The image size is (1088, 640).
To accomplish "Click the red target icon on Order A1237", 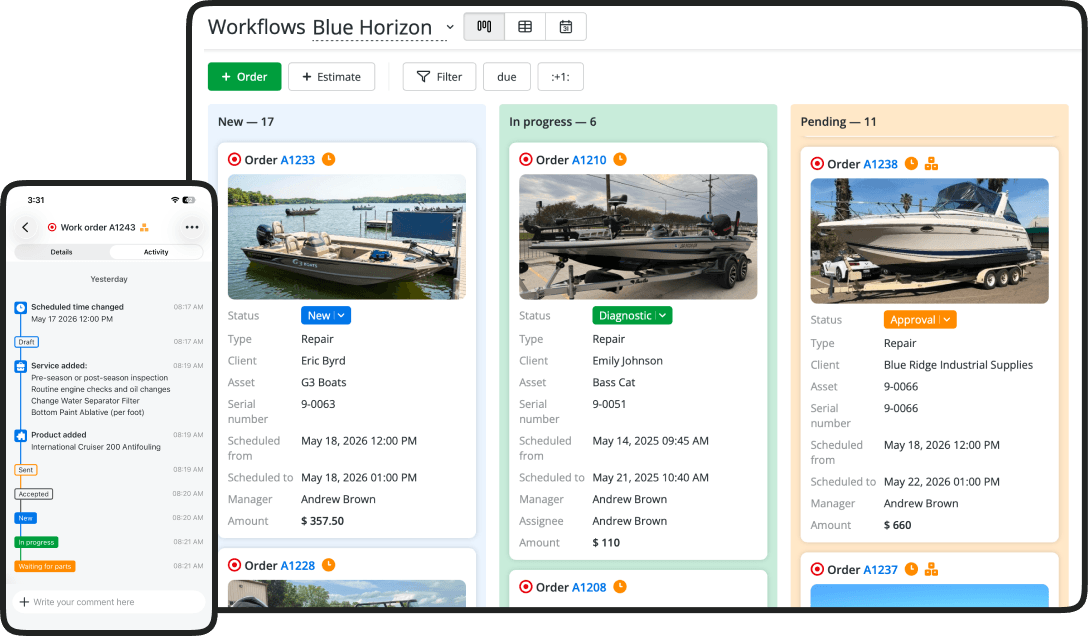I will coord(817,570).
